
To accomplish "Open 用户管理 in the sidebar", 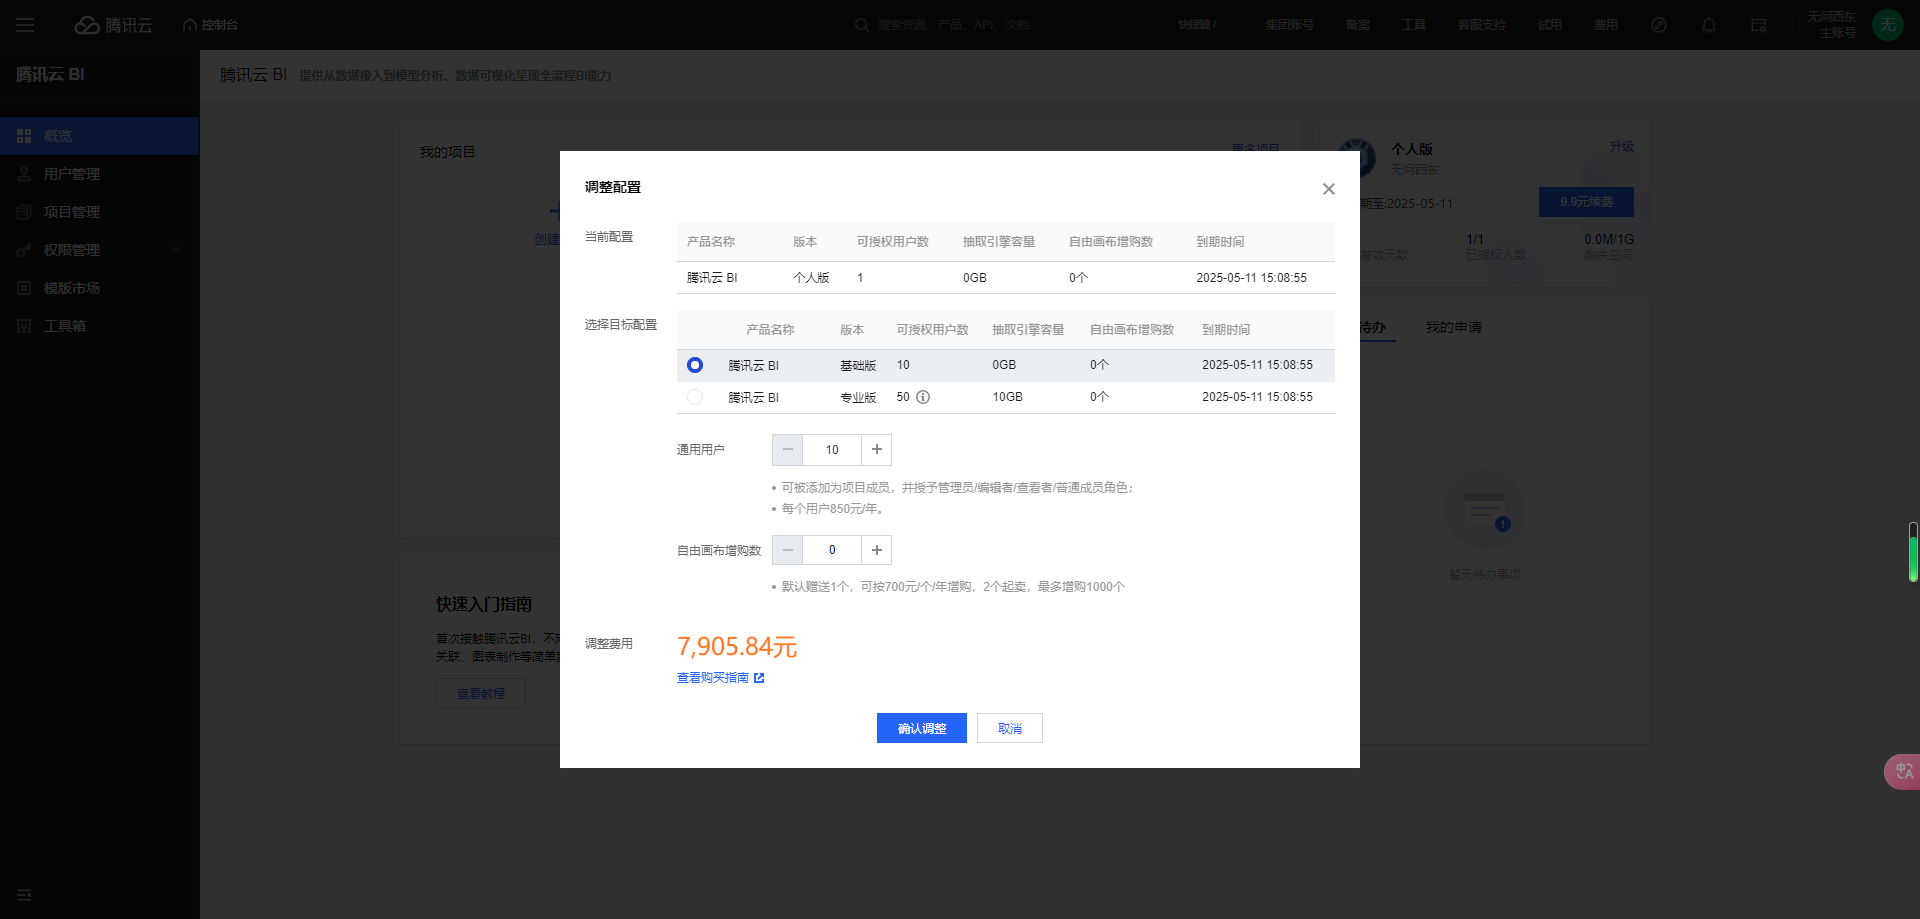I will [100, 174].
